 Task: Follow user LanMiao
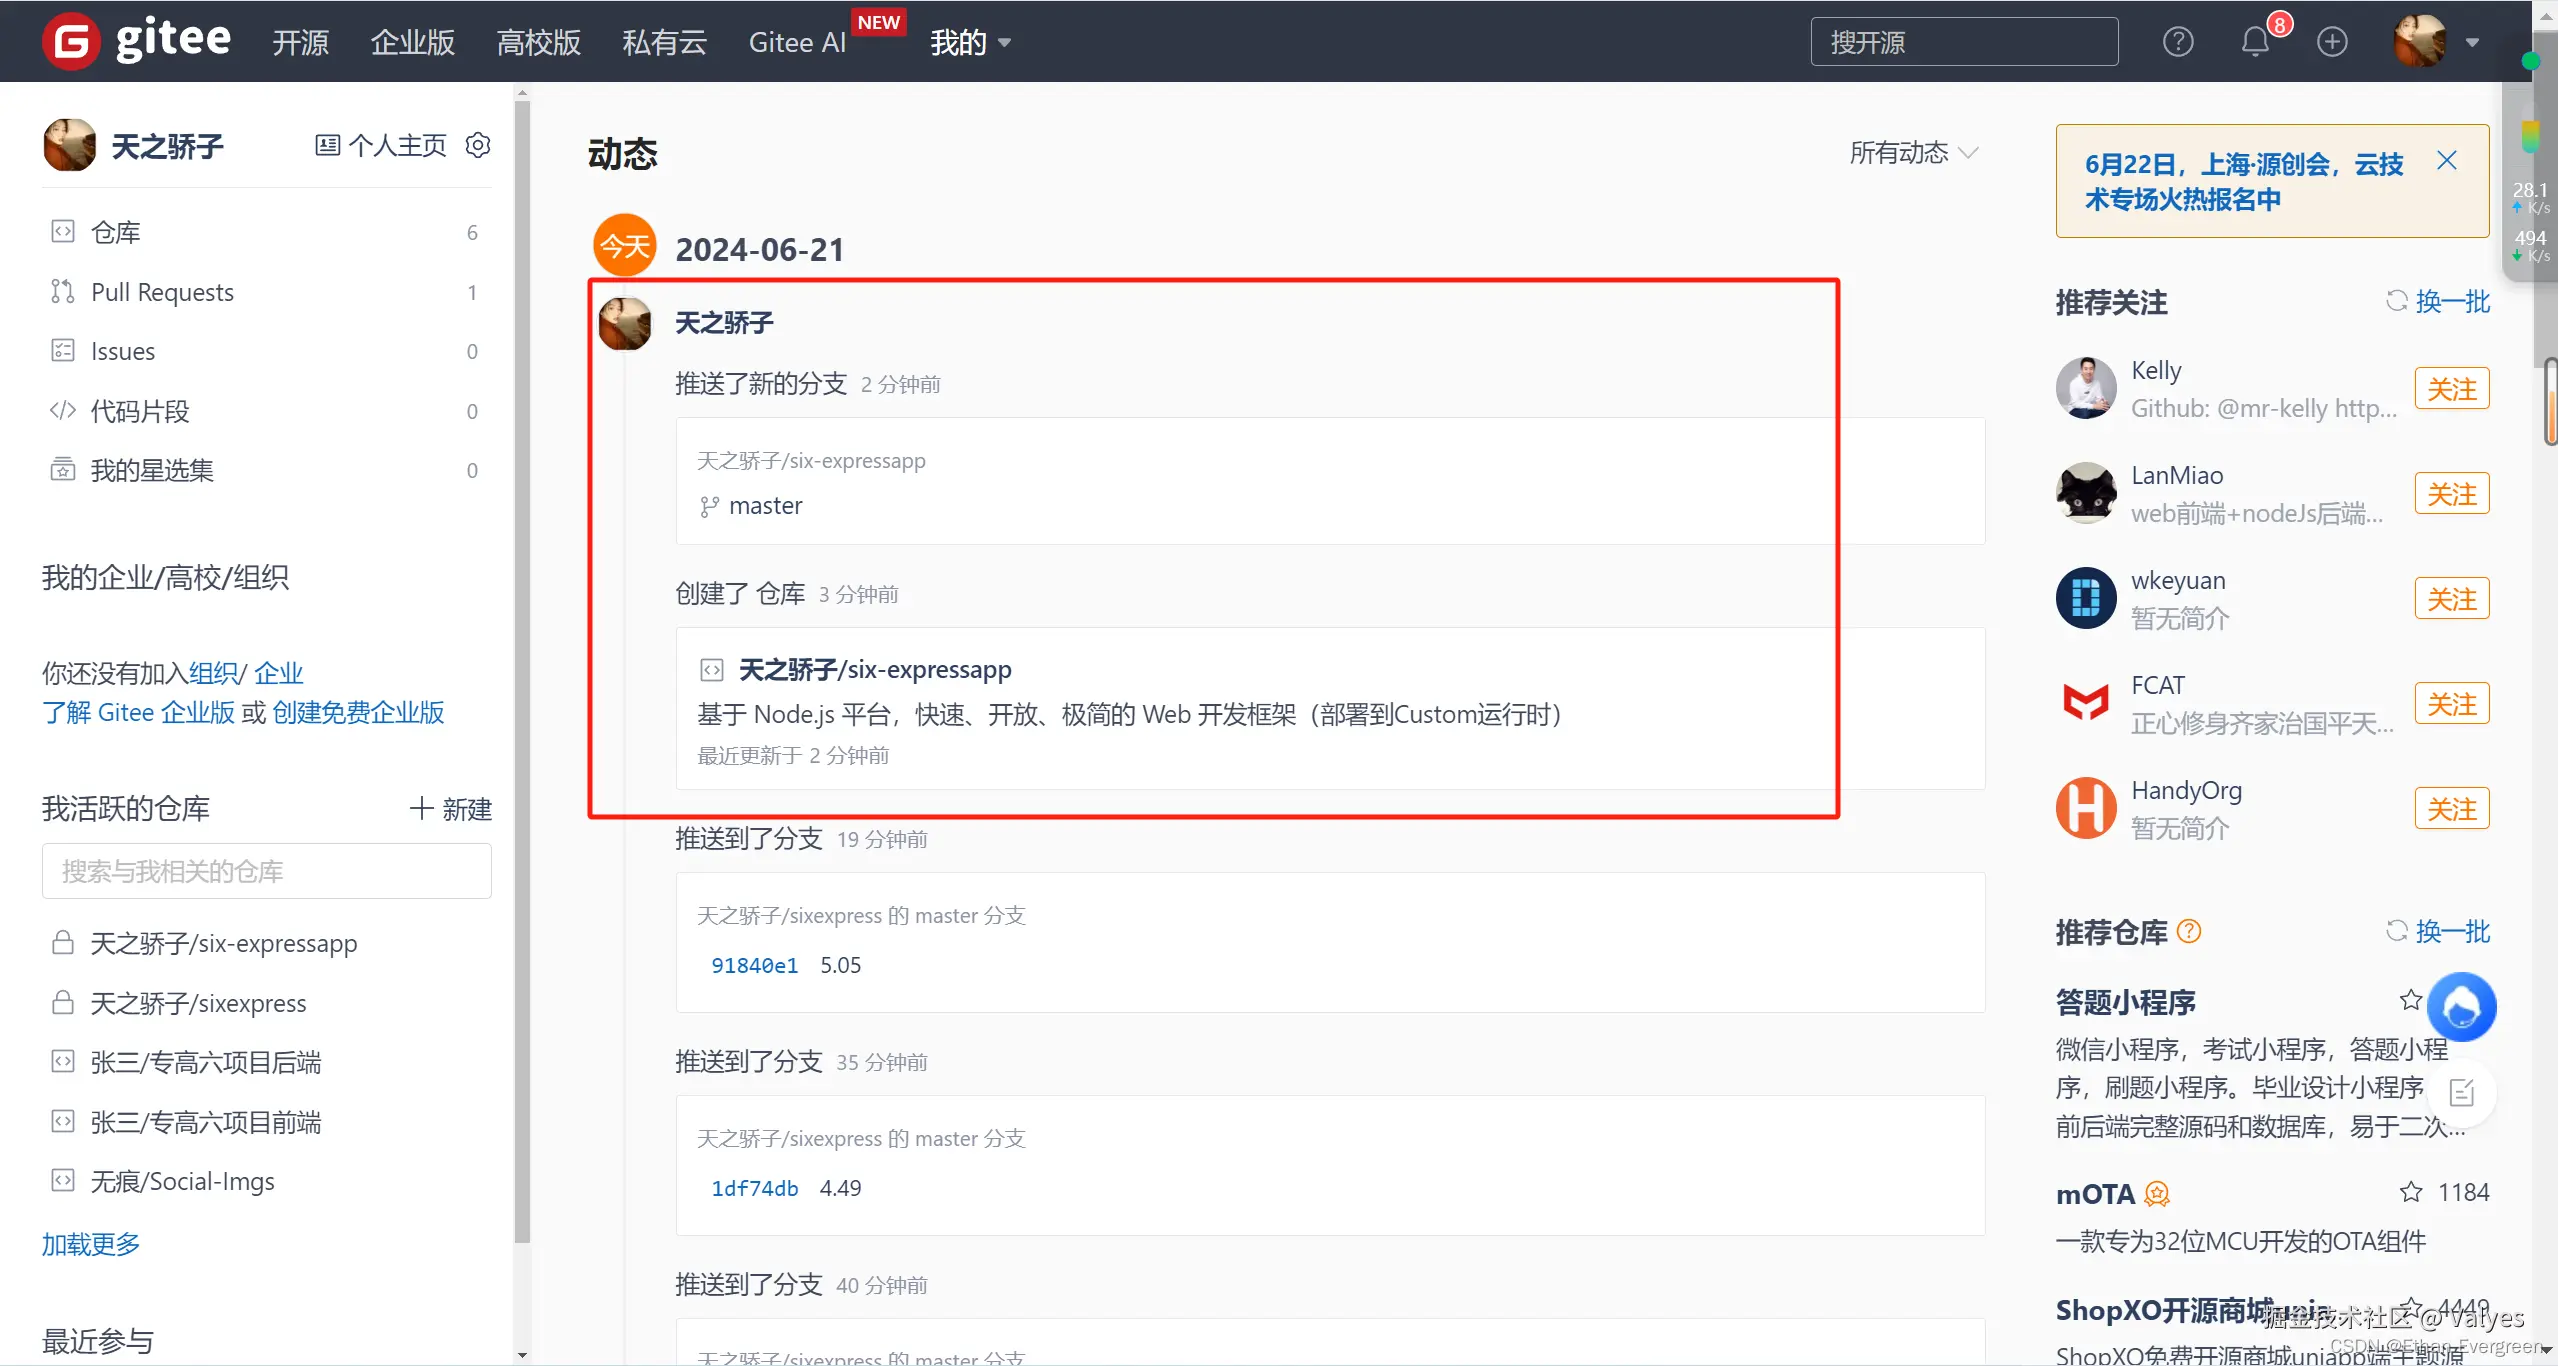coord(2451,494)
